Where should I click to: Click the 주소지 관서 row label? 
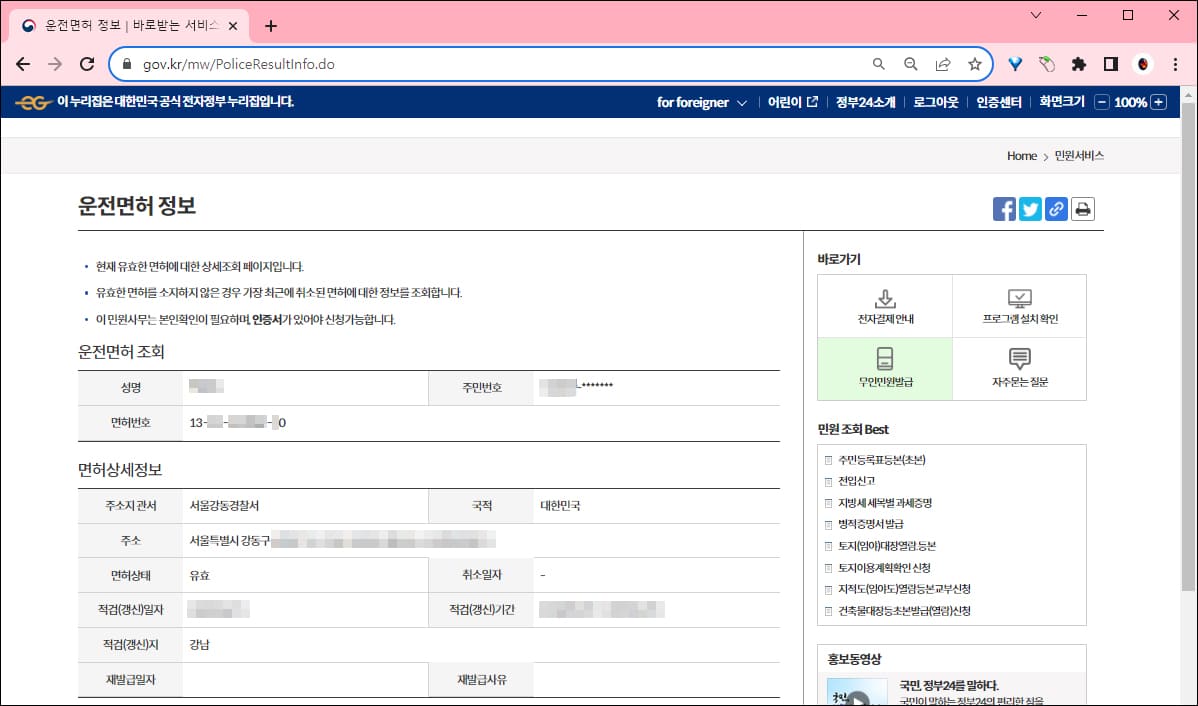point(131,506)
